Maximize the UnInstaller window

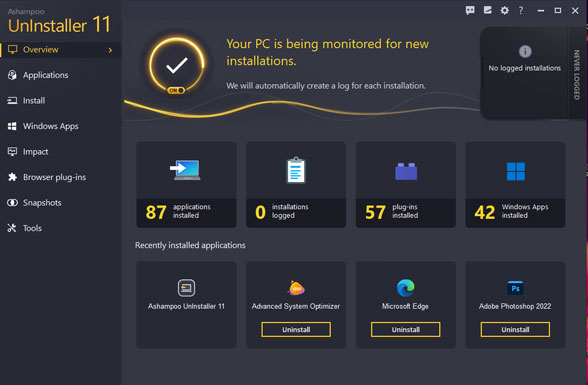[x=558, y=10]
